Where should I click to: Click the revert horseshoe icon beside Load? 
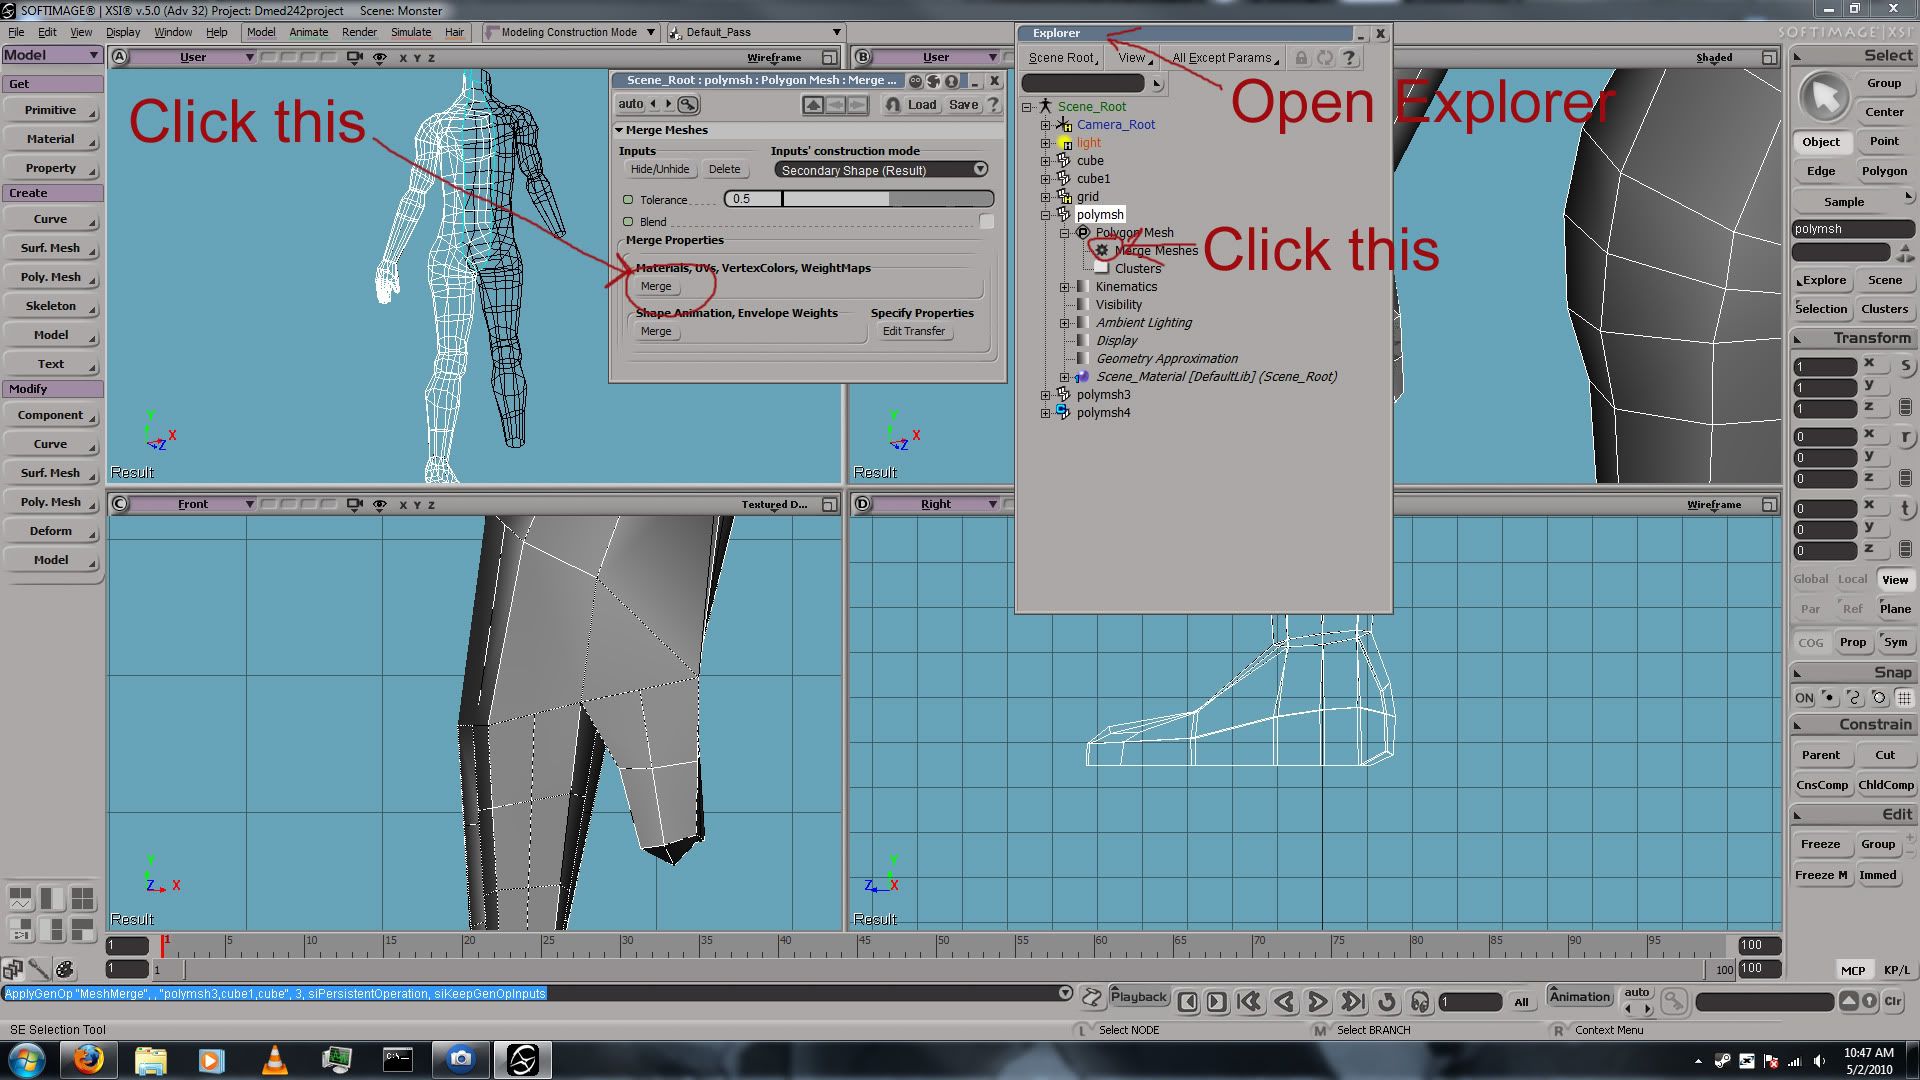coord(893,104)
